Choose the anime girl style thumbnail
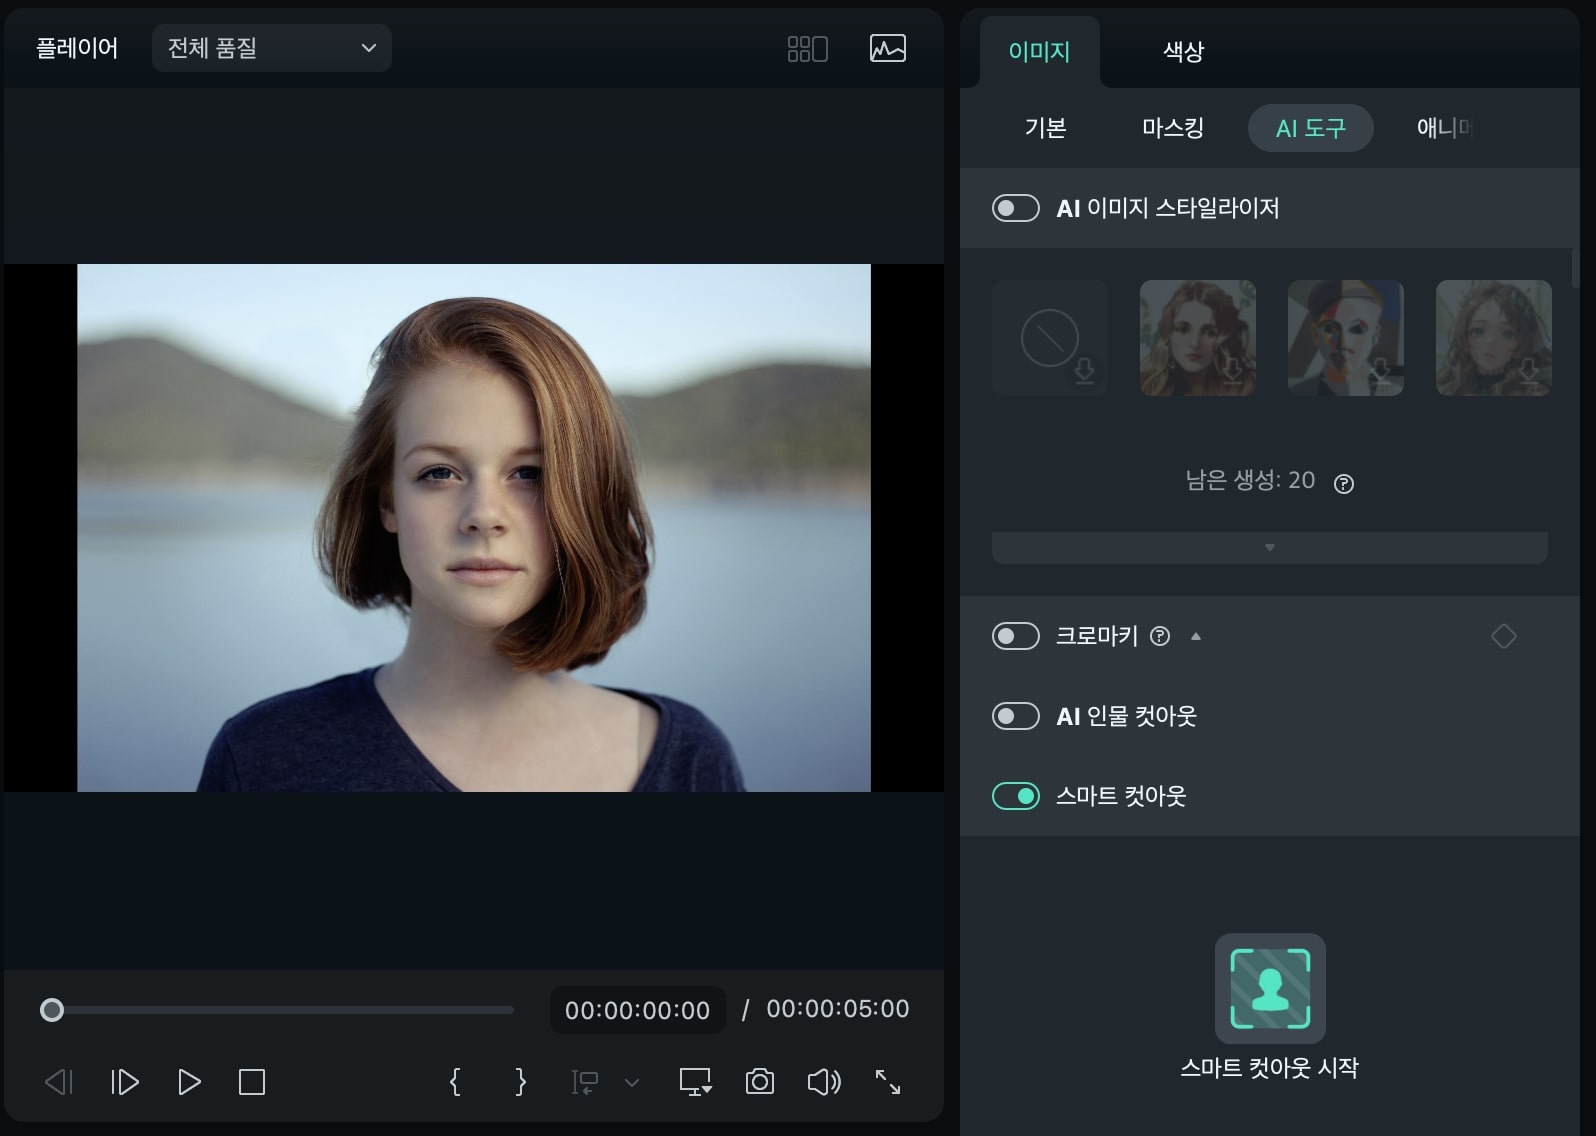 tap(1494, 338)
